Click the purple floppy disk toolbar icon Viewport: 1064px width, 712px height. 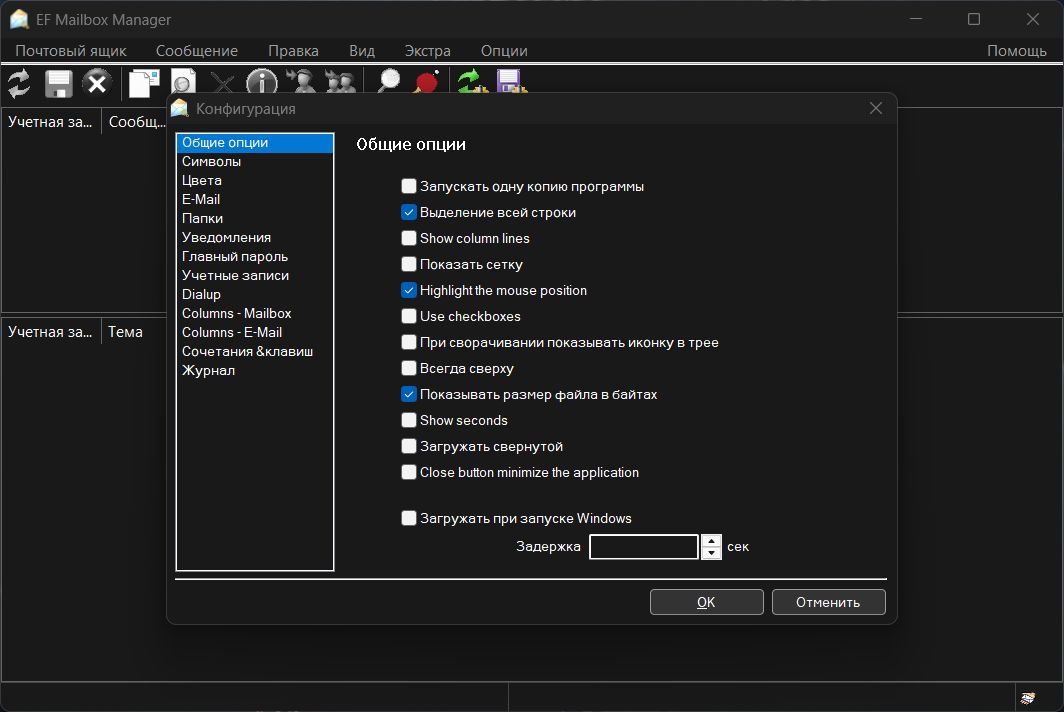[x=510, y=82]
